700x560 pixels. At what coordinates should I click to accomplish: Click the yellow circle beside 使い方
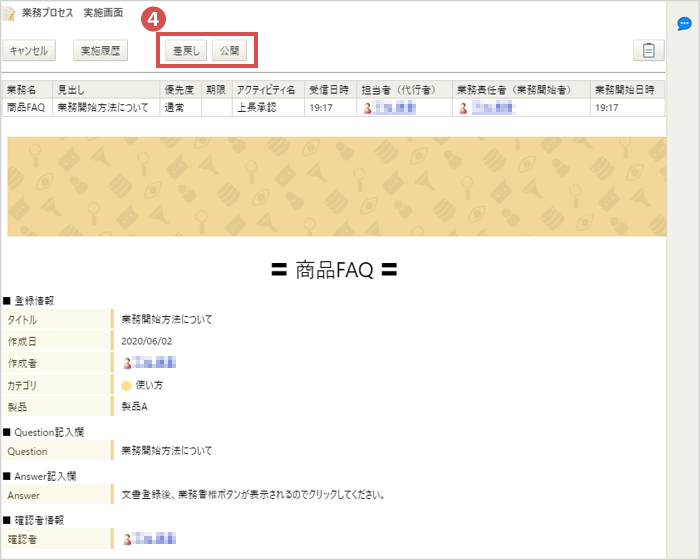click(126, 385)
